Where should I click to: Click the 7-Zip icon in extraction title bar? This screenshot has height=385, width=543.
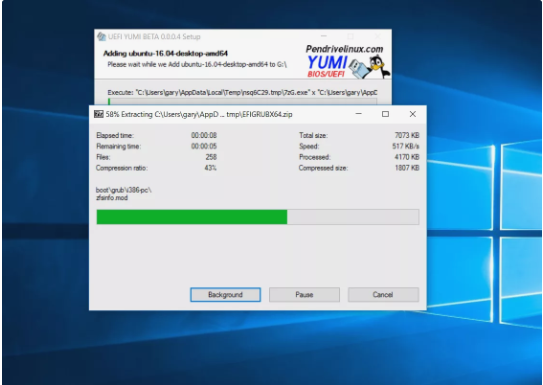(x=99, y=114)
